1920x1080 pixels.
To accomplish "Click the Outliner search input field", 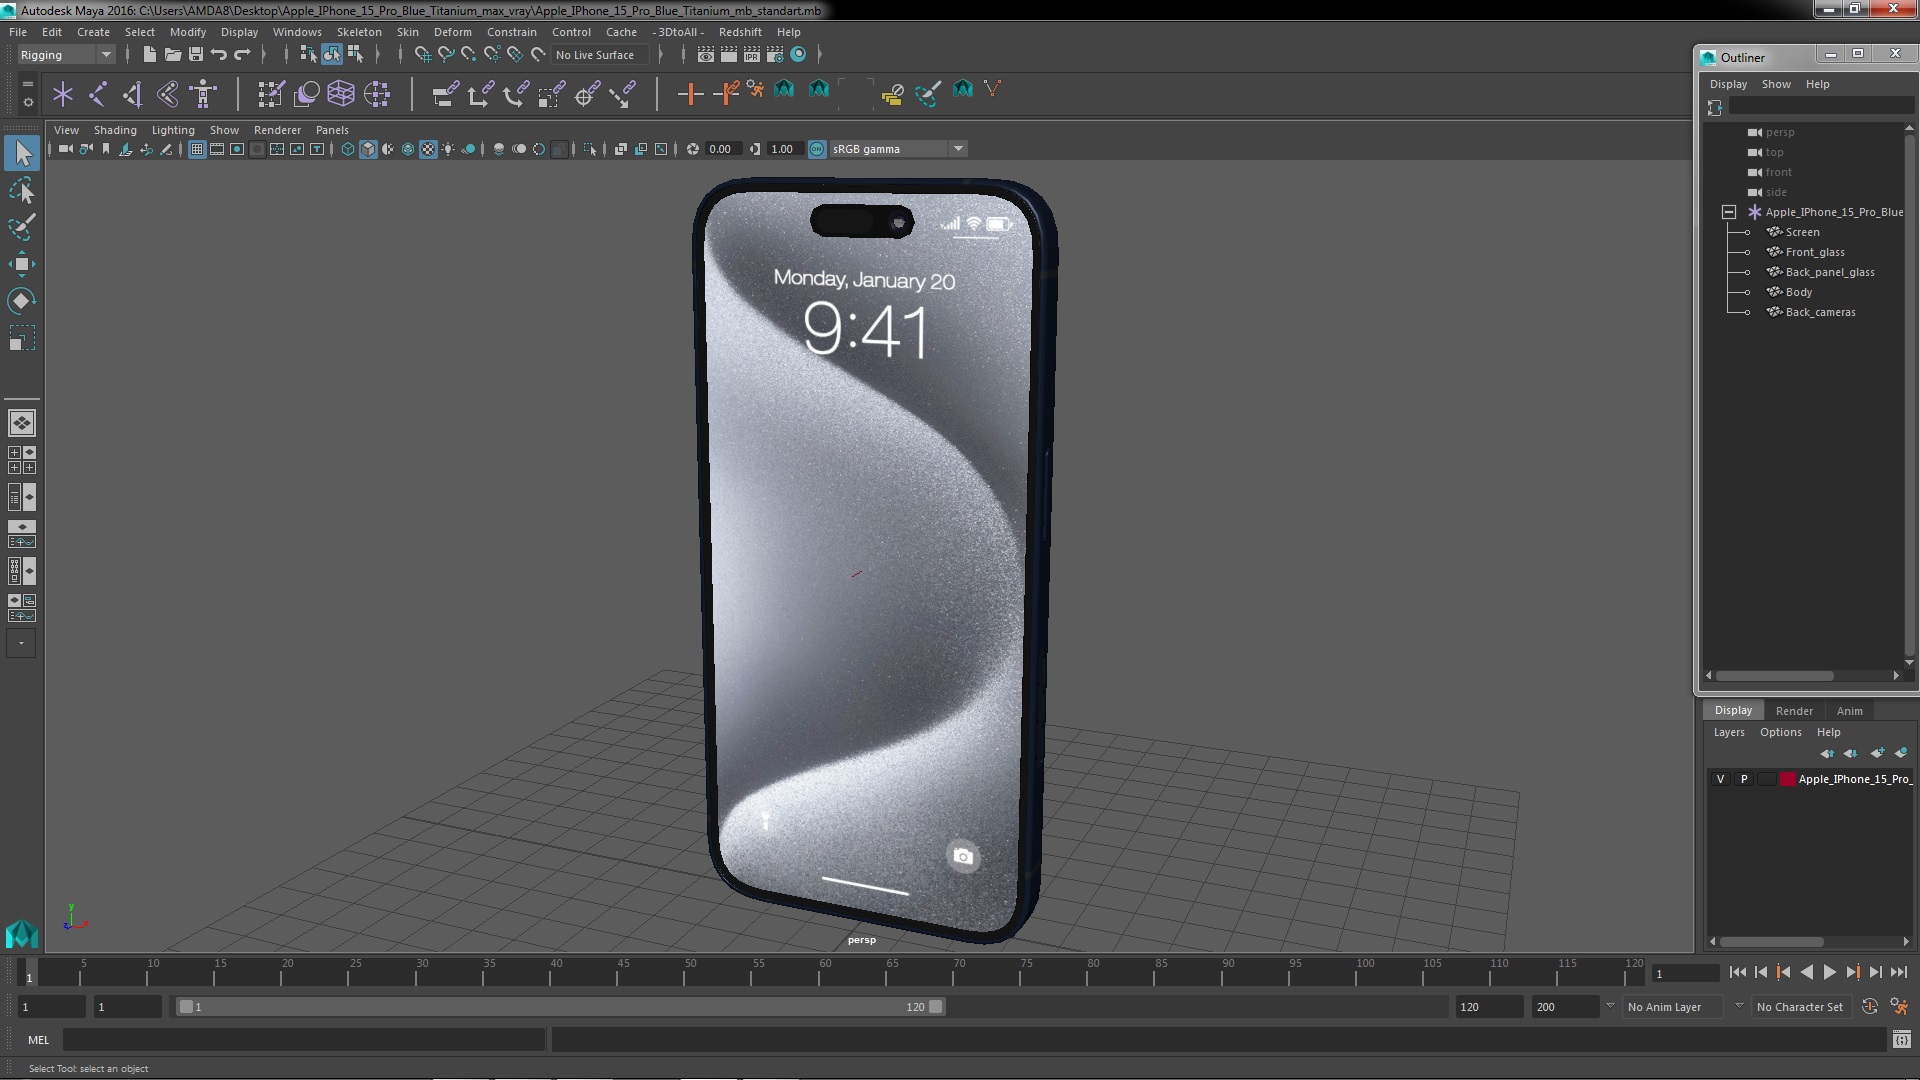I will click(1820, 107).
